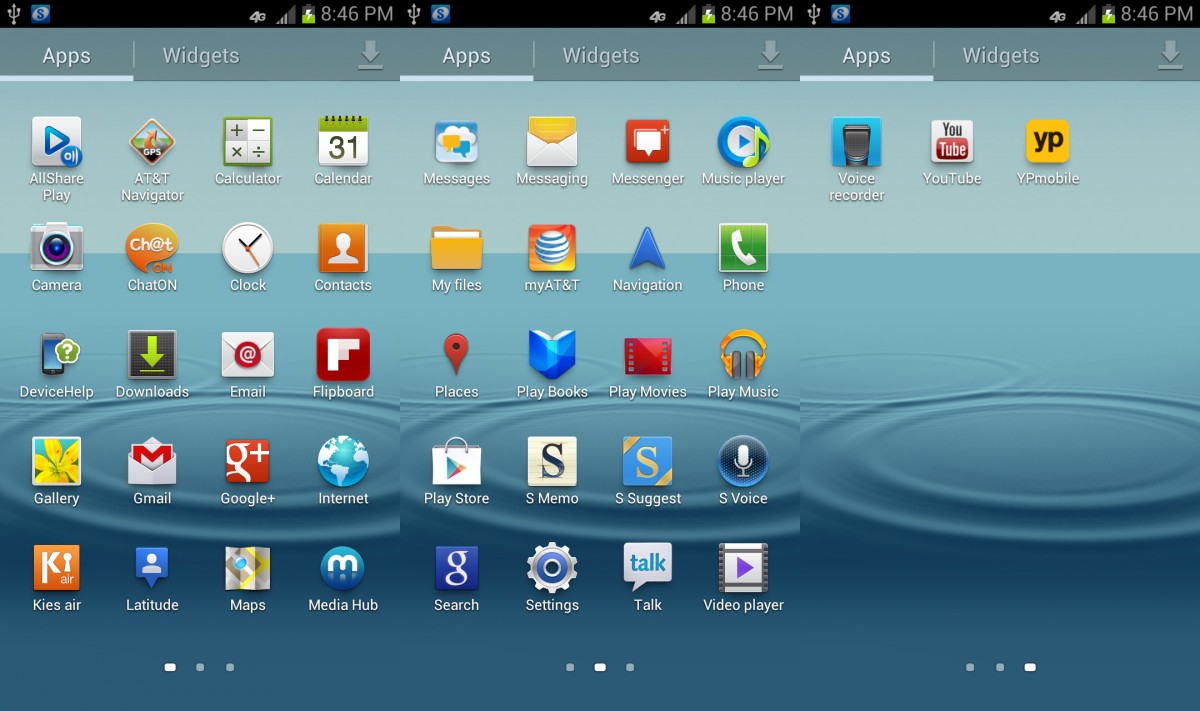Open the Messaging envelope app

pos(552,142)
